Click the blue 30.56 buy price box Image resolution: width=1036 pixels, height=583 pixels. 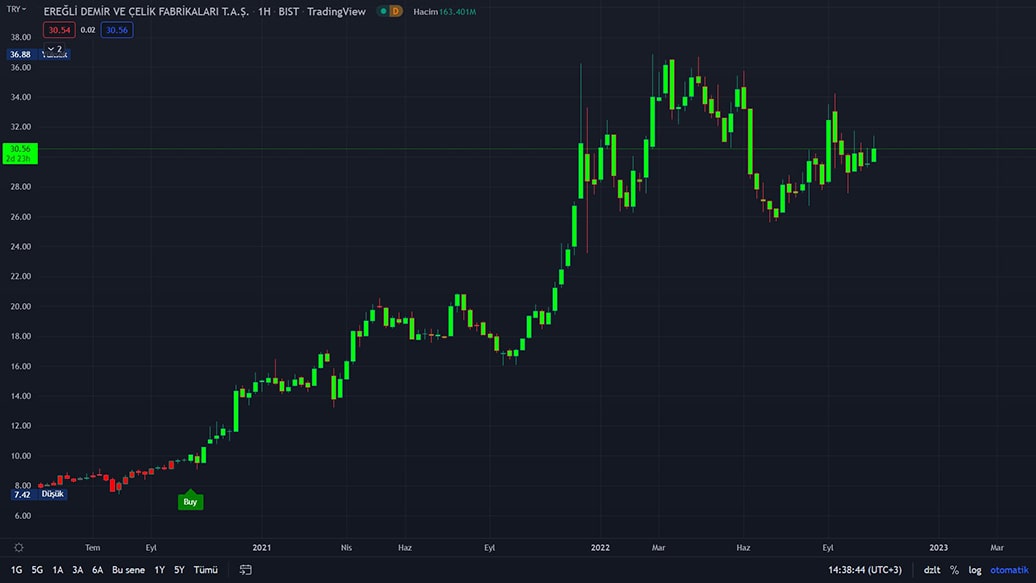[117, 30]
